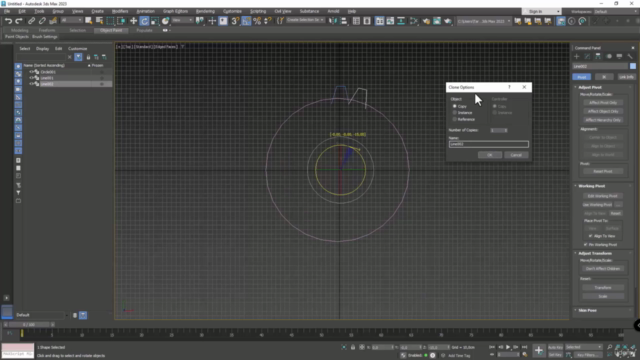Screen dimensions: 640x360
Task: Open the project path dropdown in toolbar
Action: [x=484, y=21]
